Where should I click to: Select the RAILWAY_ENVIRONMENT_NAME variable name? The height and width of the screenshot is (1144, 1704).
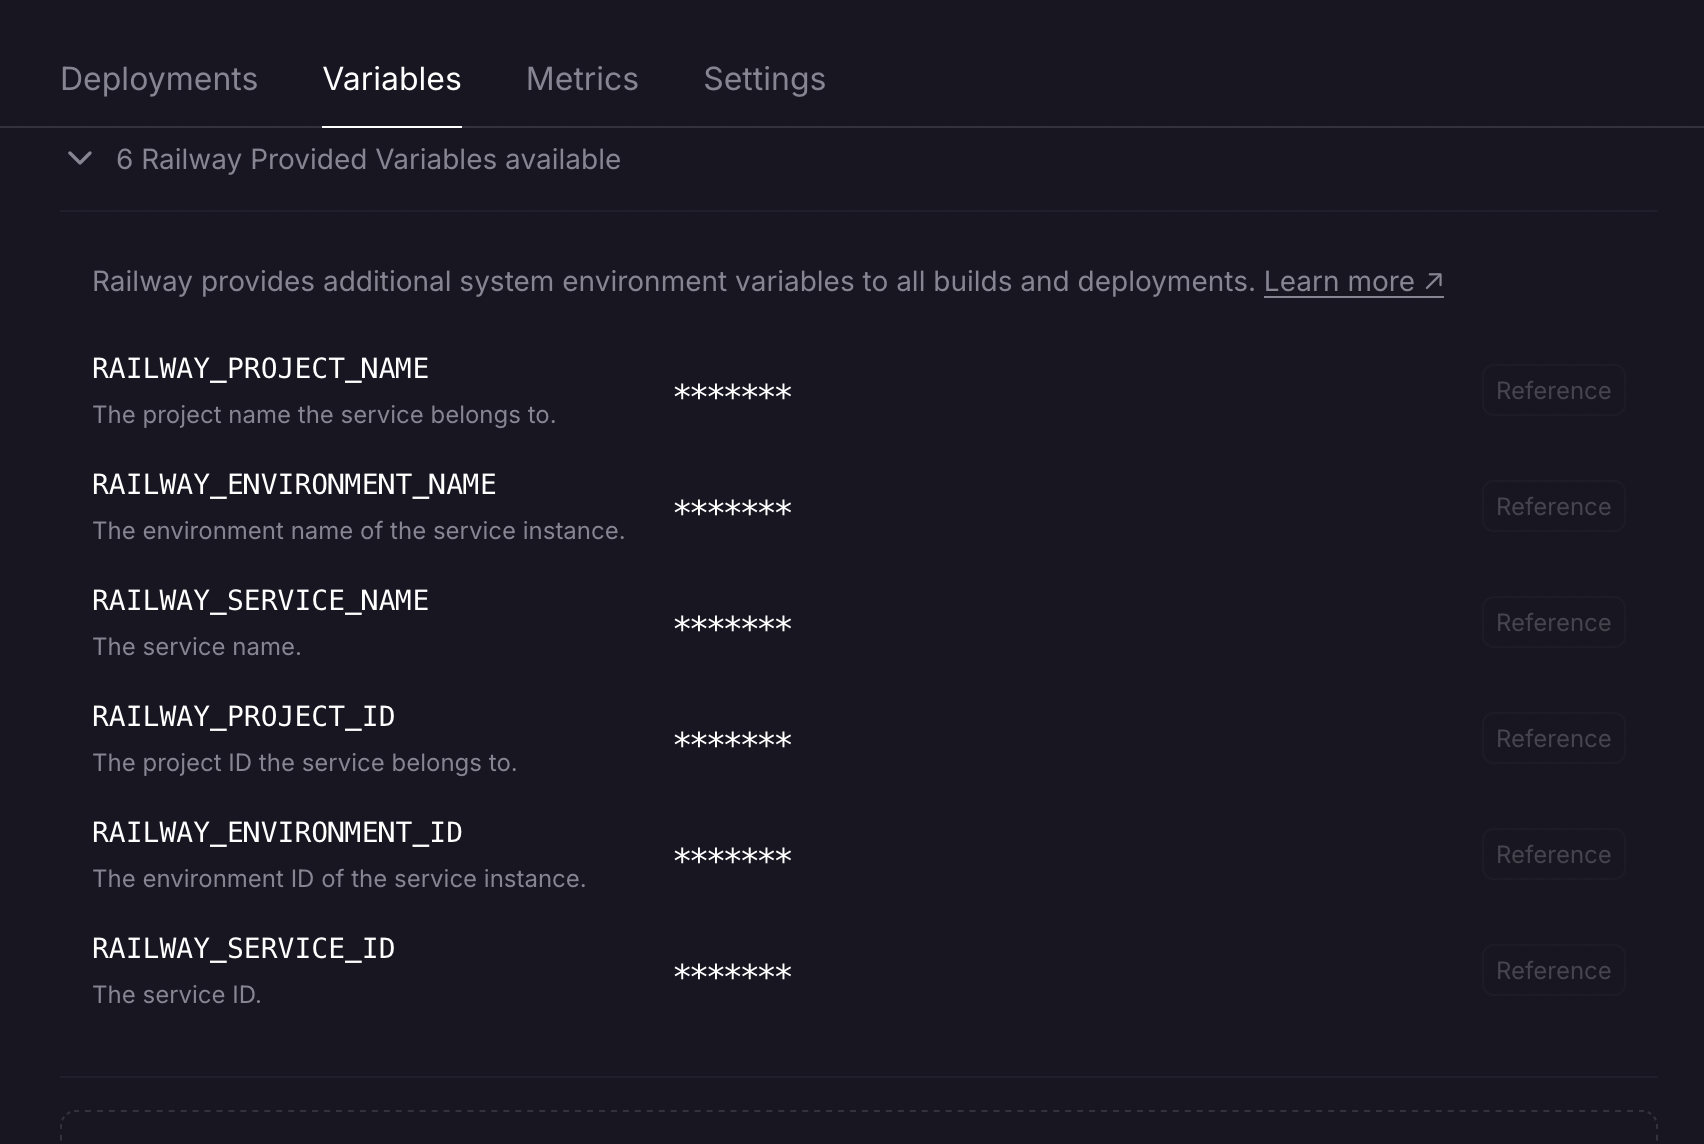click(x=294, y=485)
